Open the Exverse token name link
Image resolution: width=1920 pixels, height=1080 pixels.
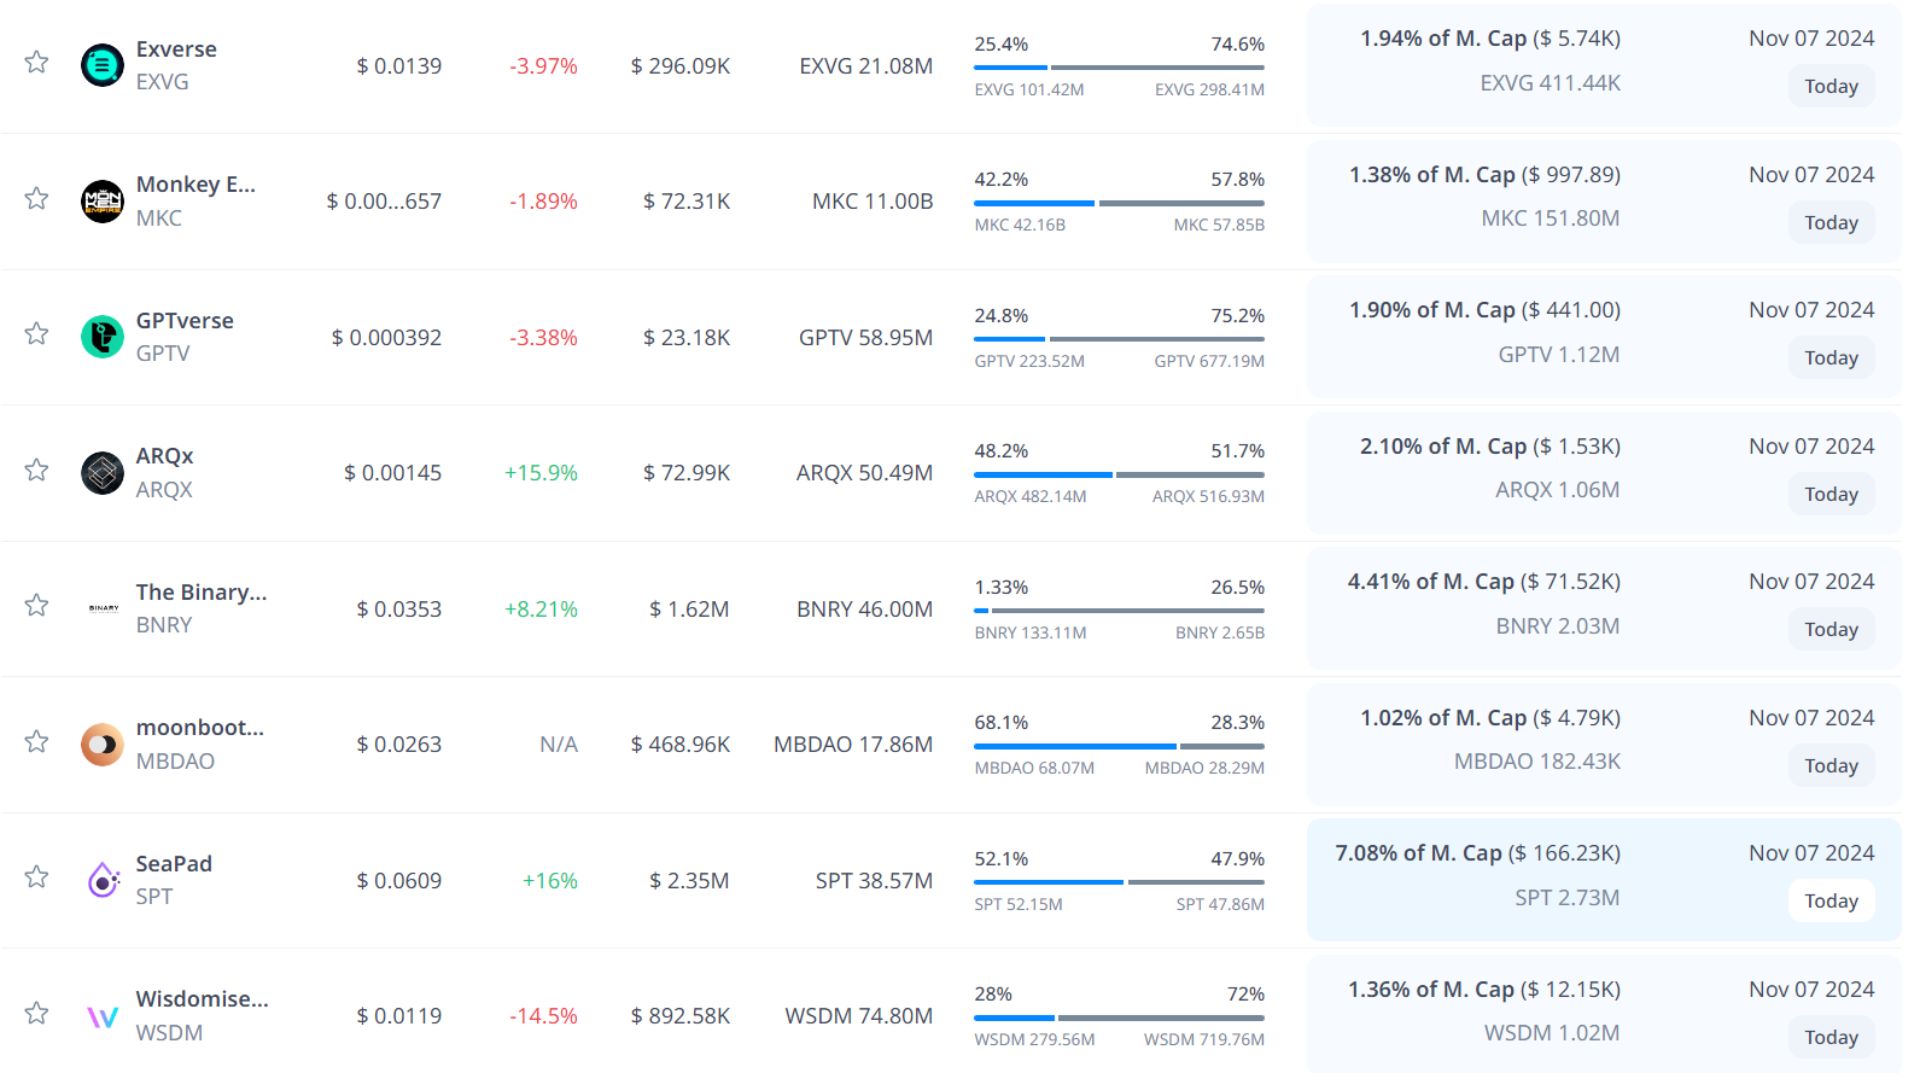click(176, 49)
